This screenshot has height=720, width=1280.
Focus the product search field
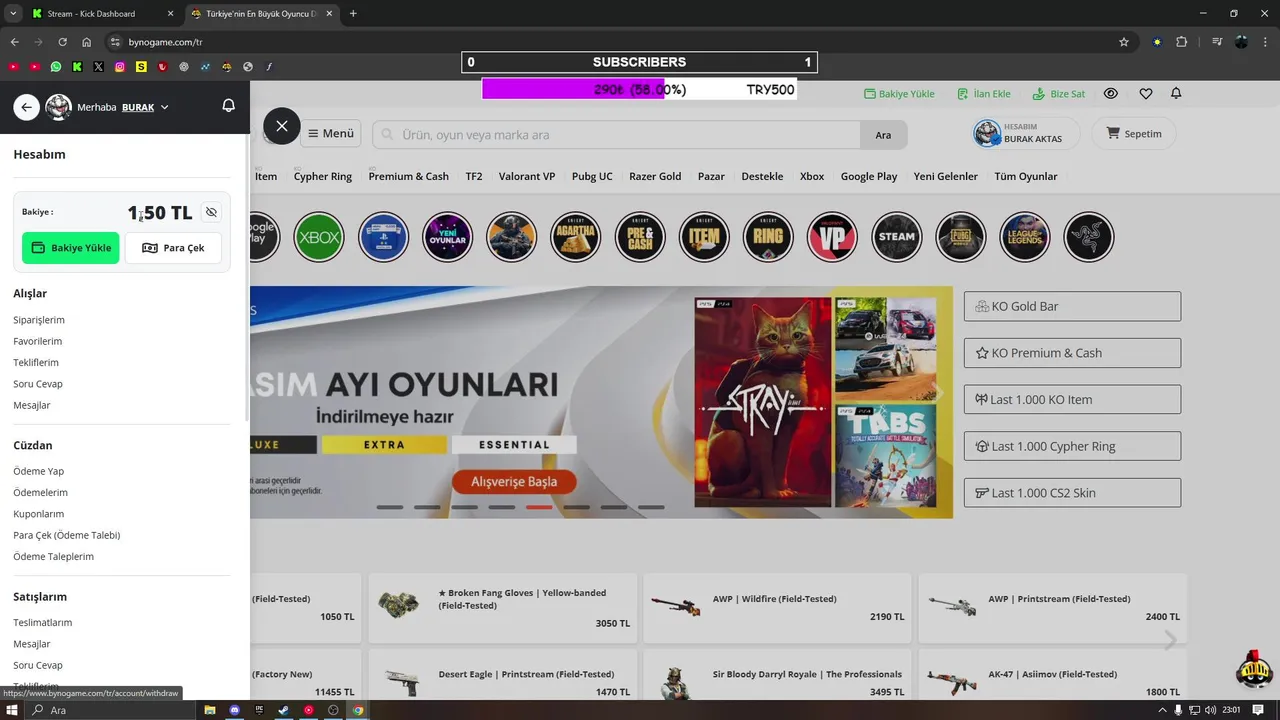[x=616, y=135]
